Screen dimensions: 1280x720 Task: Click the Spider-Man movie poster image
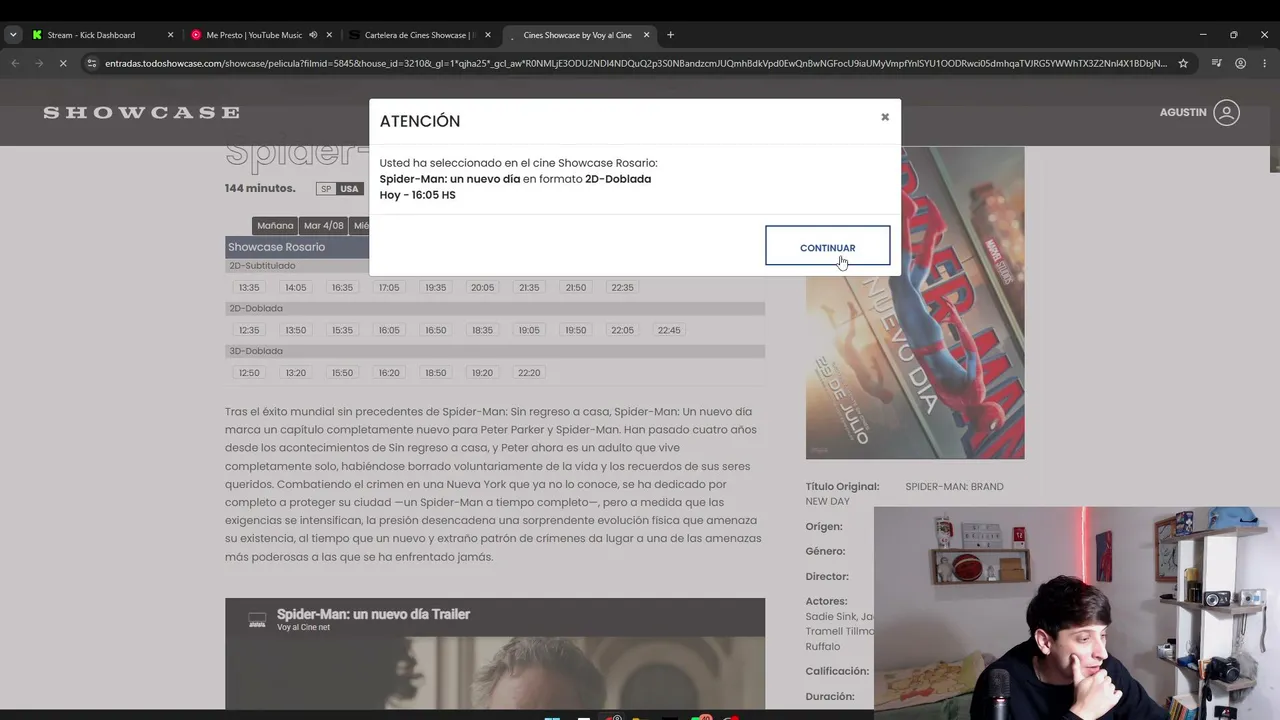pyautogui.click(x=915, y=303)
